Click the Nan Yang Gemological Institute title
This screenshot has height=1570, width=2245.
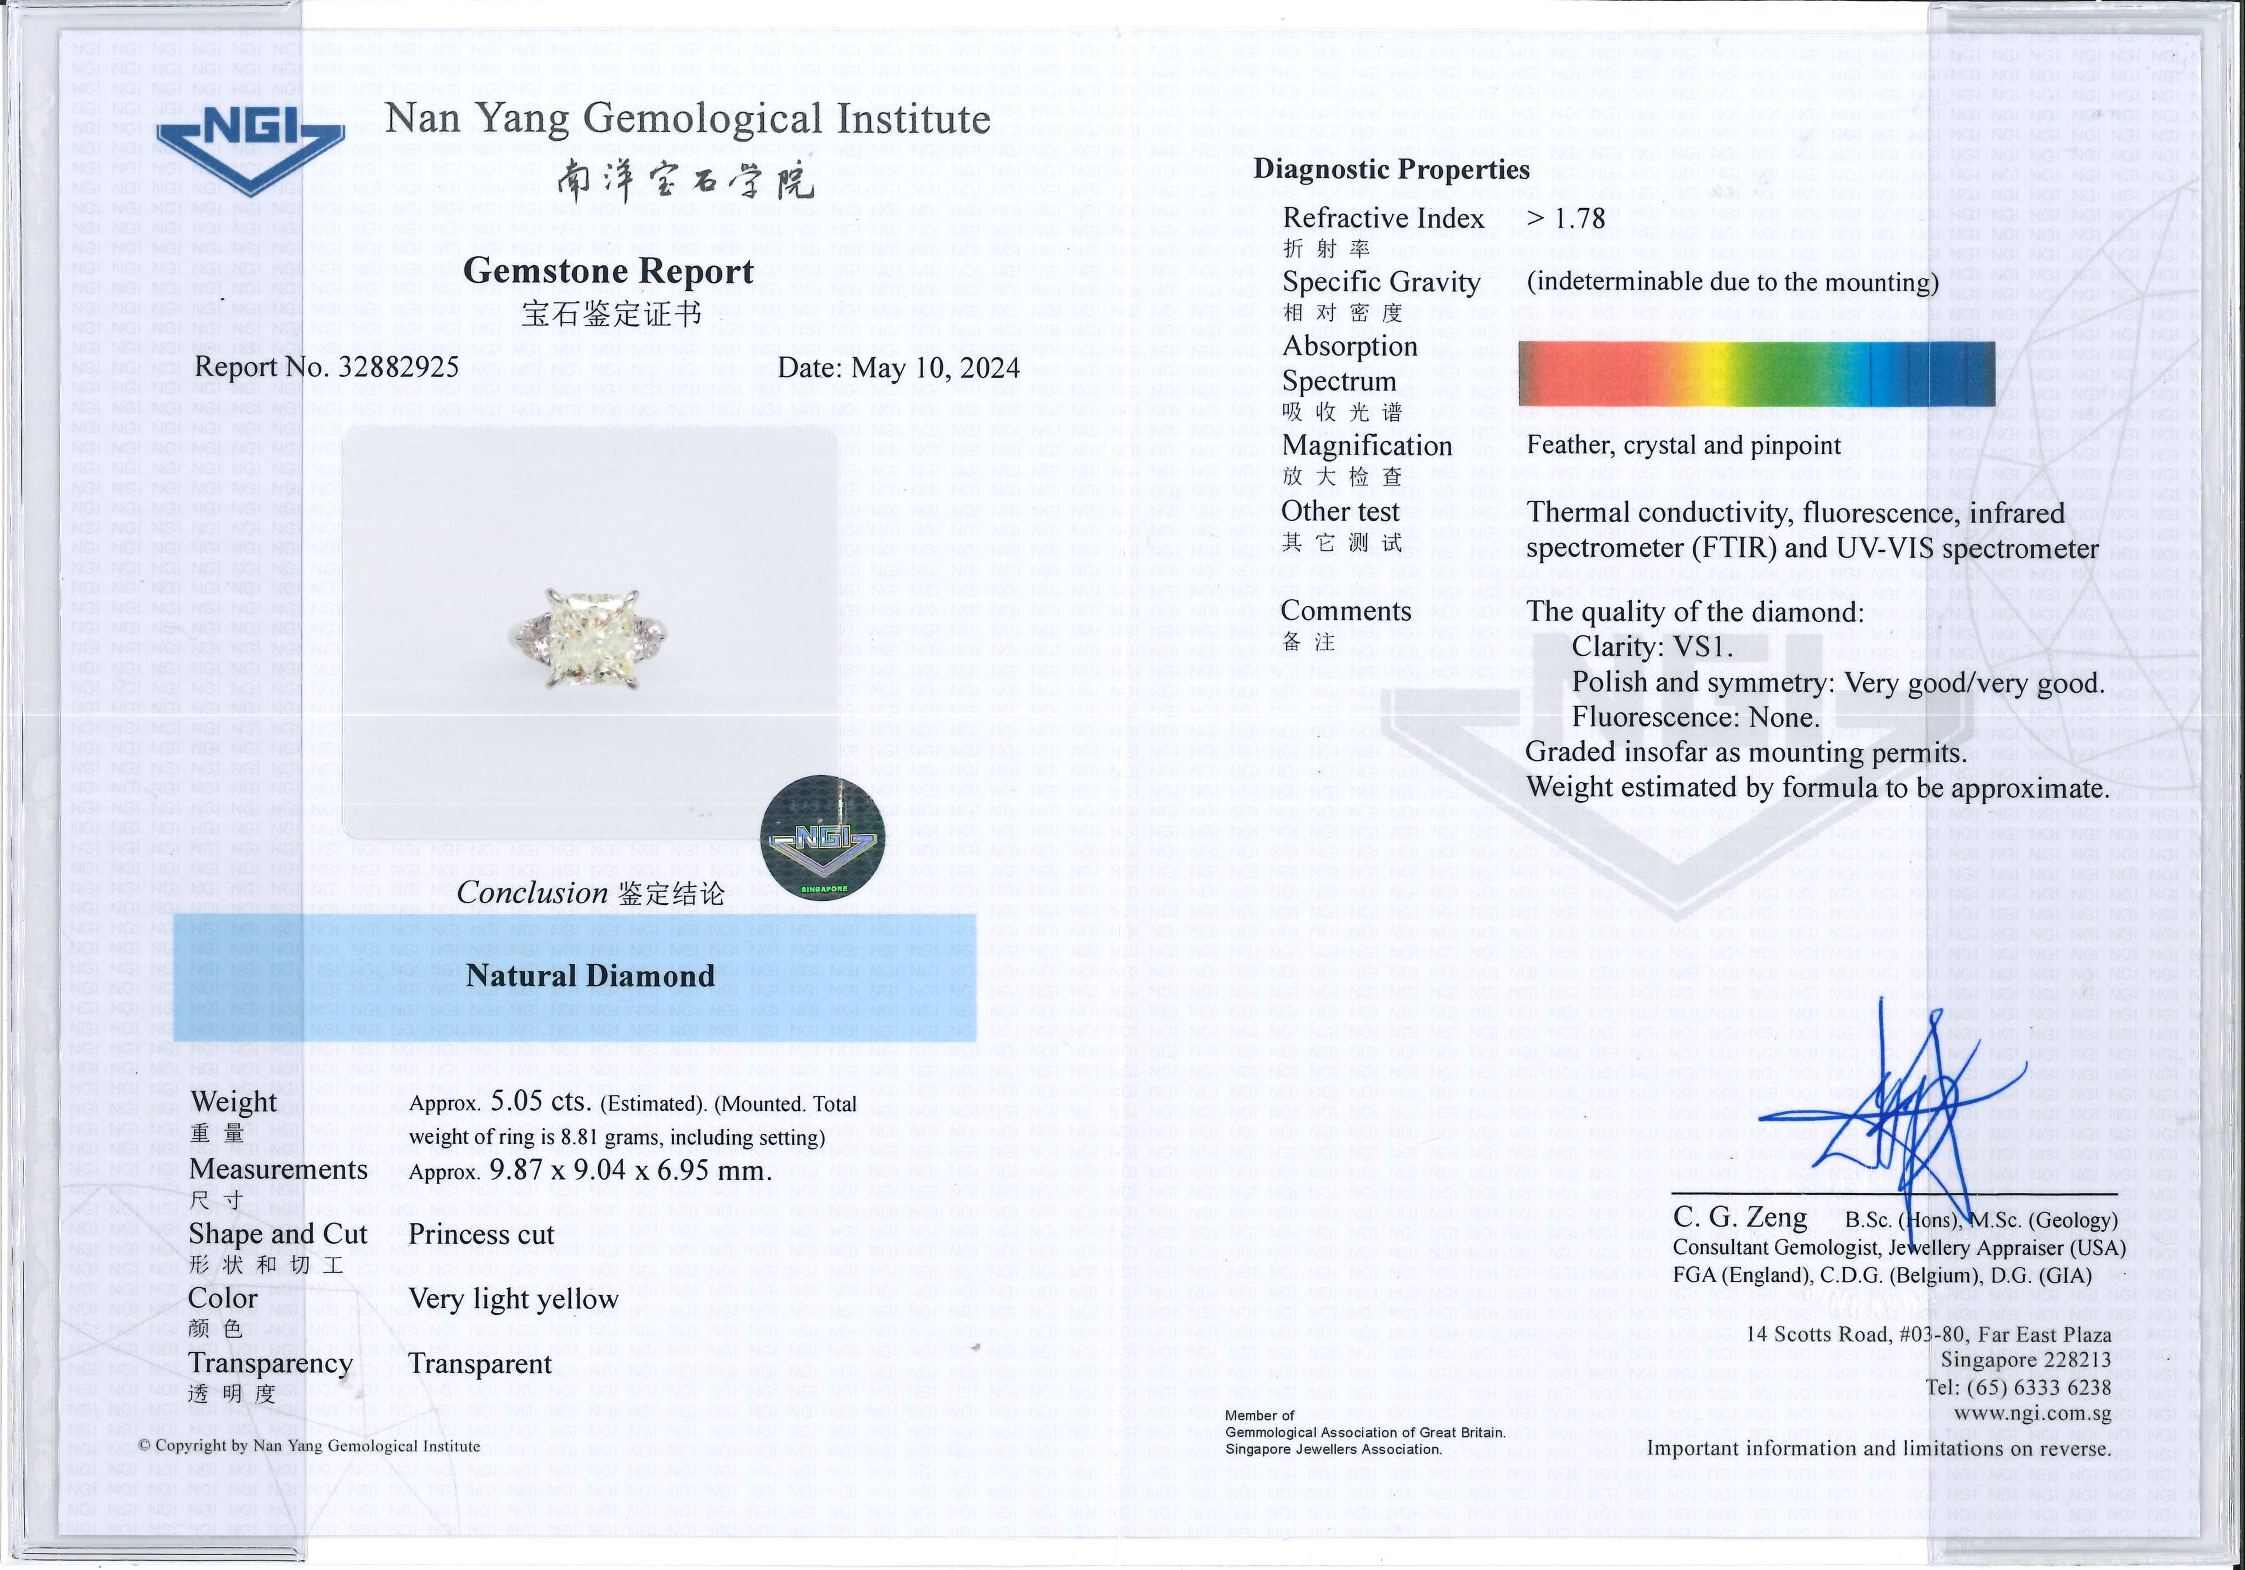click(x=688, y=119)
